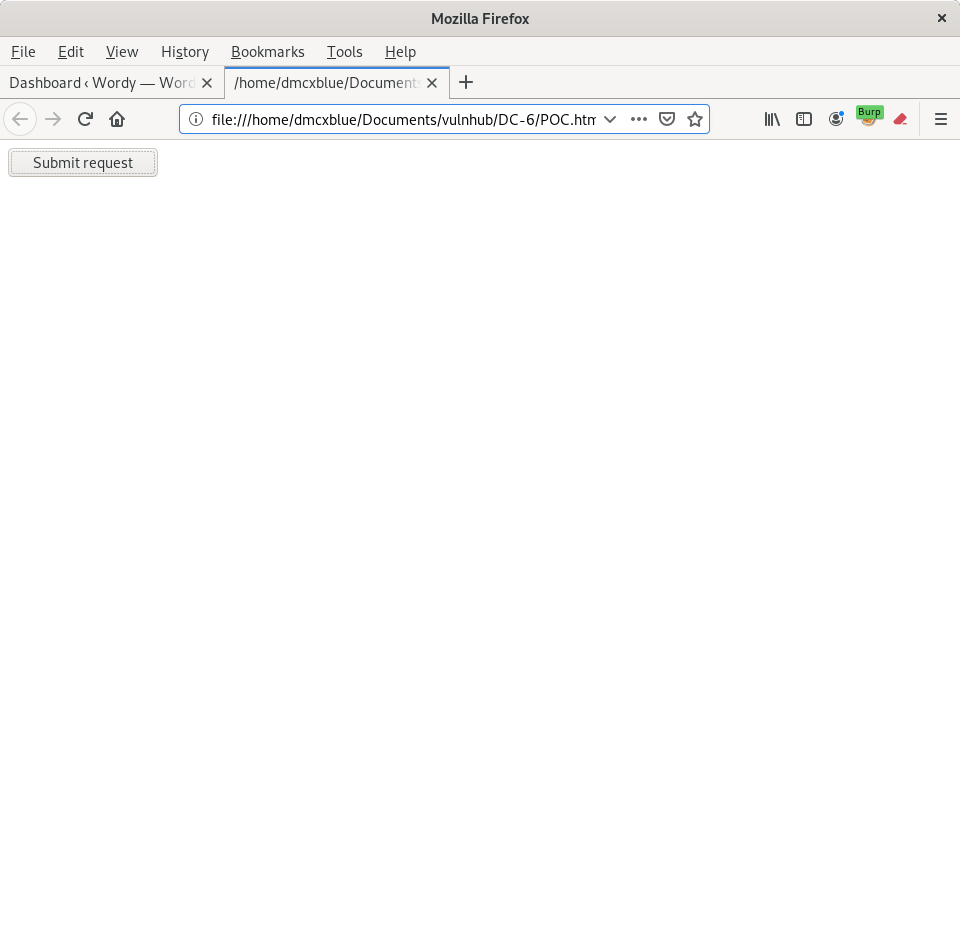Viewport: 960px width, 948px height.
Task: Open the Firefox Account icon
Action: [x=836, y=119]
